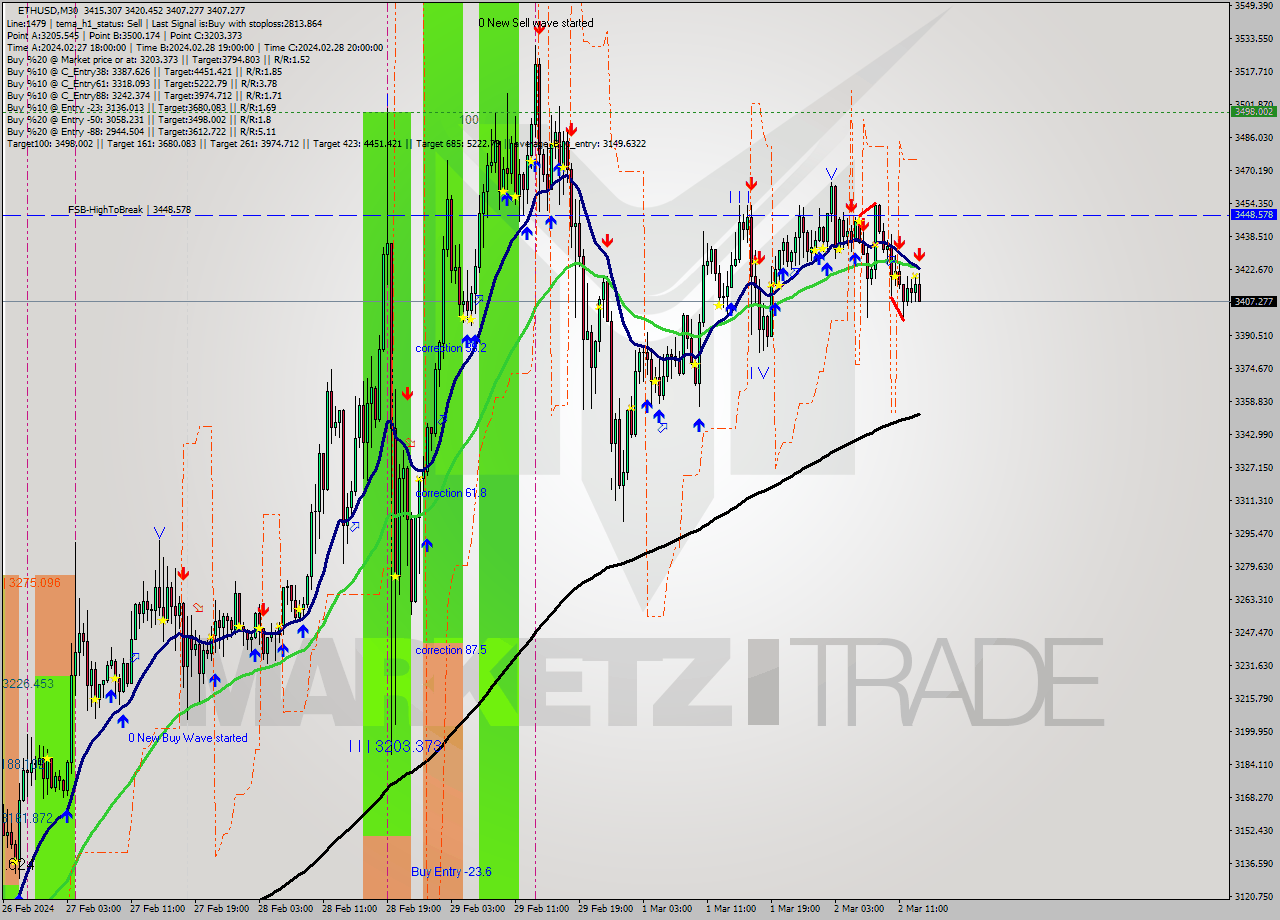This screenshot has width=1280, height=920.
Task: Click the 3247.470 price axis value
Action: [x=1253, y=633]
